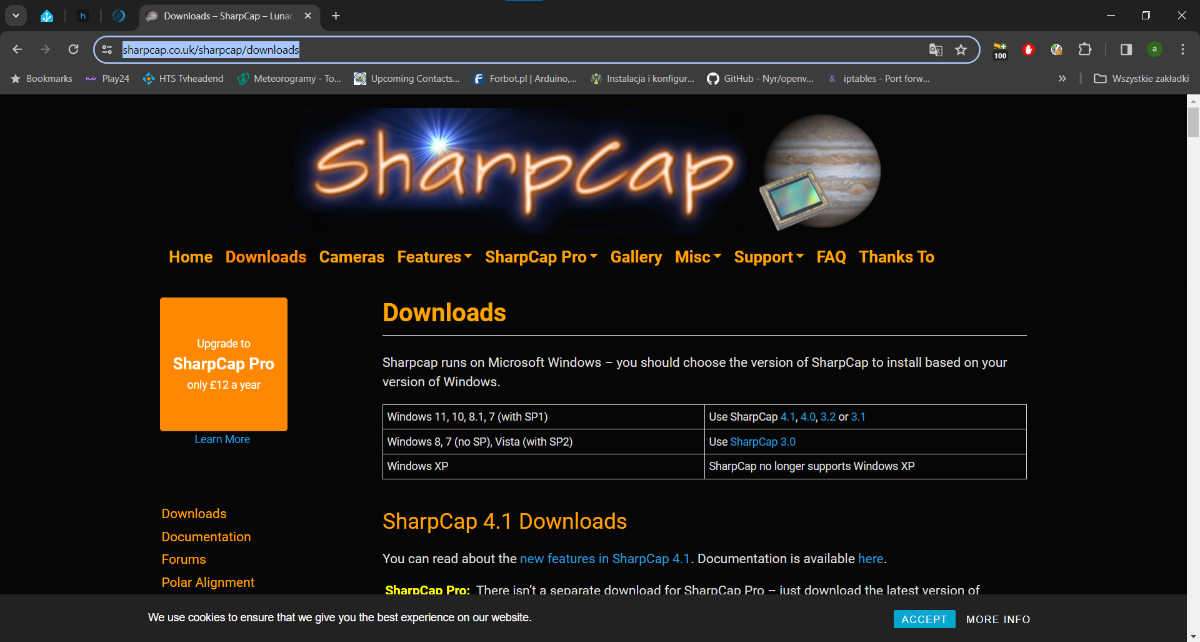The image size is (1200, 642).
Task: Open the red stop-hand ad blocker extension
Action: point(1027,49)
